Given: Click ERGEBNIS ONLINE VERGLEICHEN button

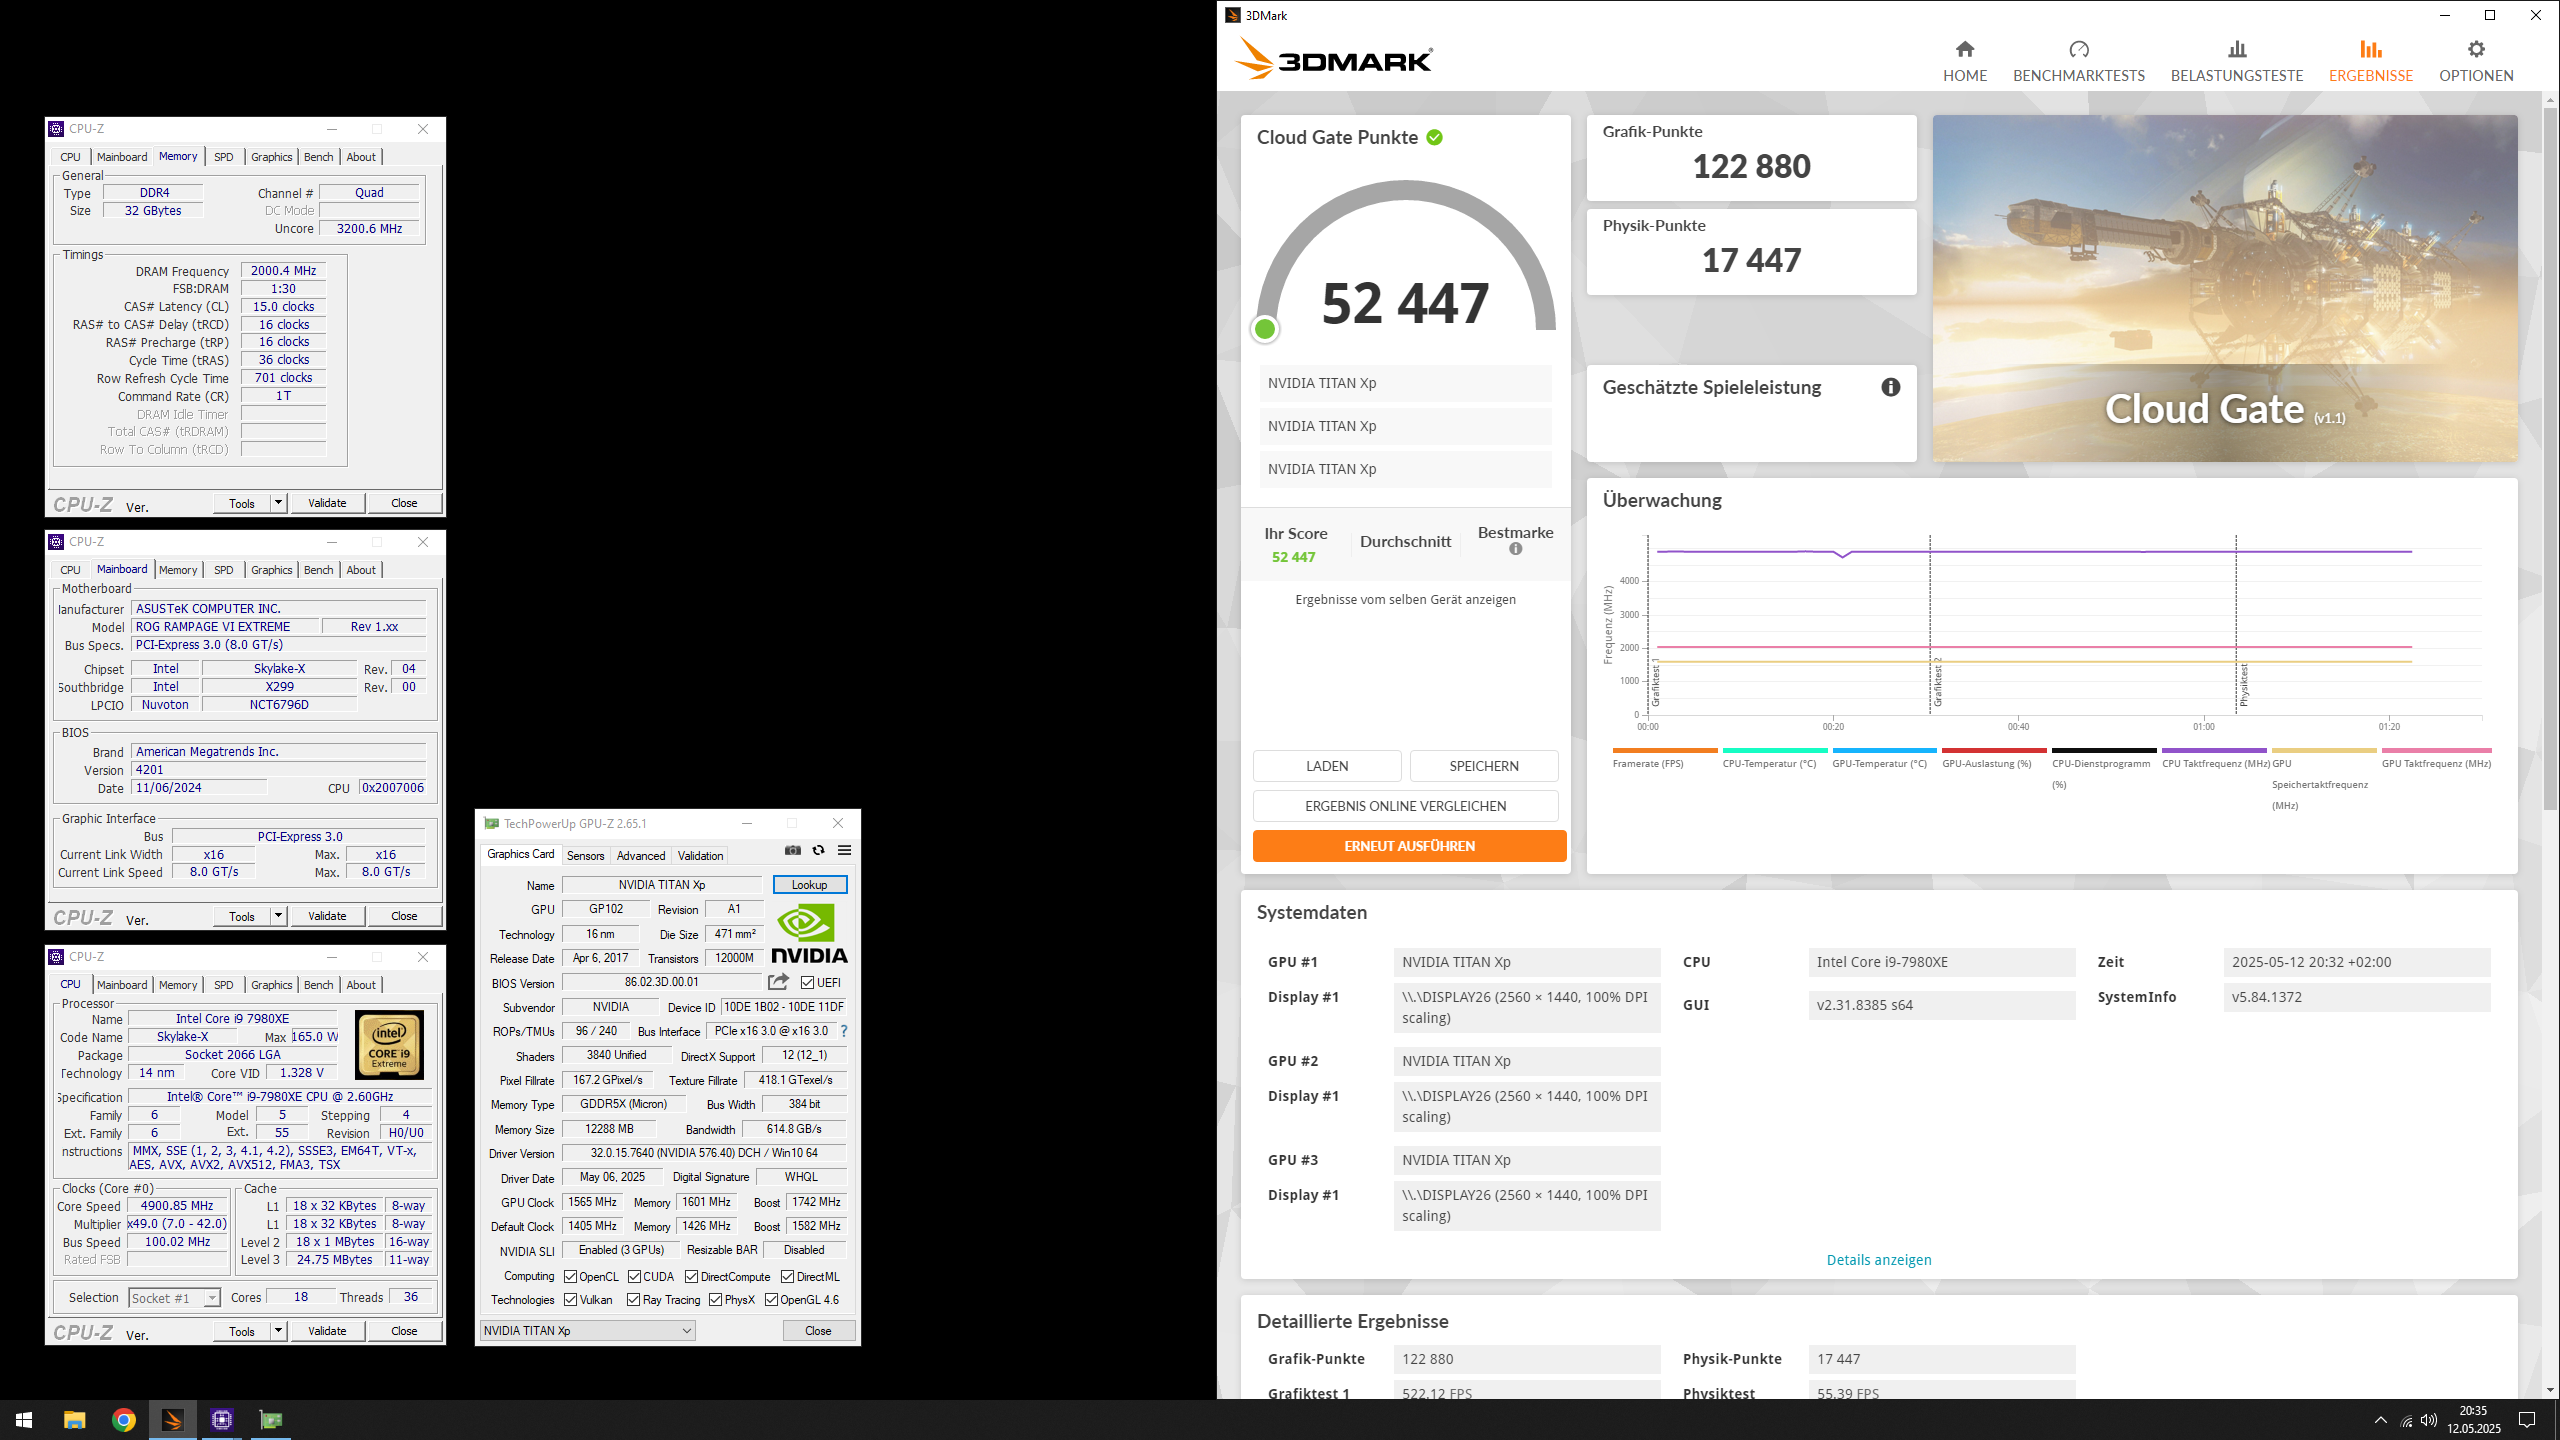Looking at the screenshot, I should [1405, 806].
